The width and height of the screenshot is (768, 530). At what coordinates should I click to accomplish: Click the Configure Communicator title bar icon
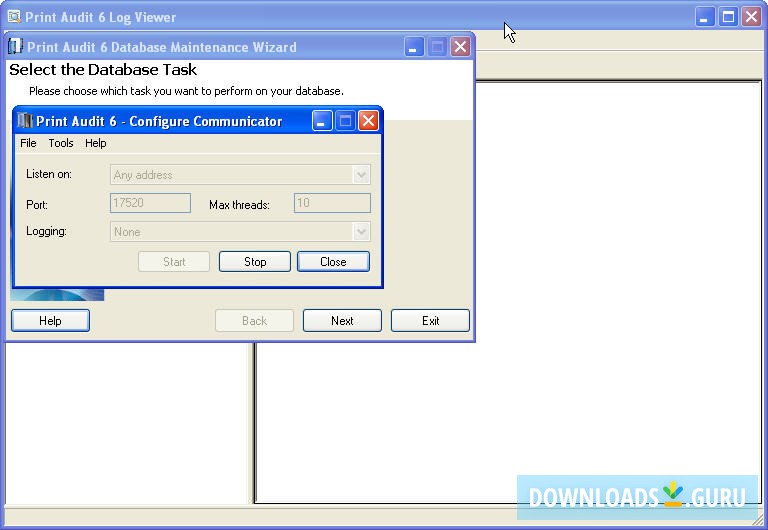pyautogui.click(x=24, y=120)
